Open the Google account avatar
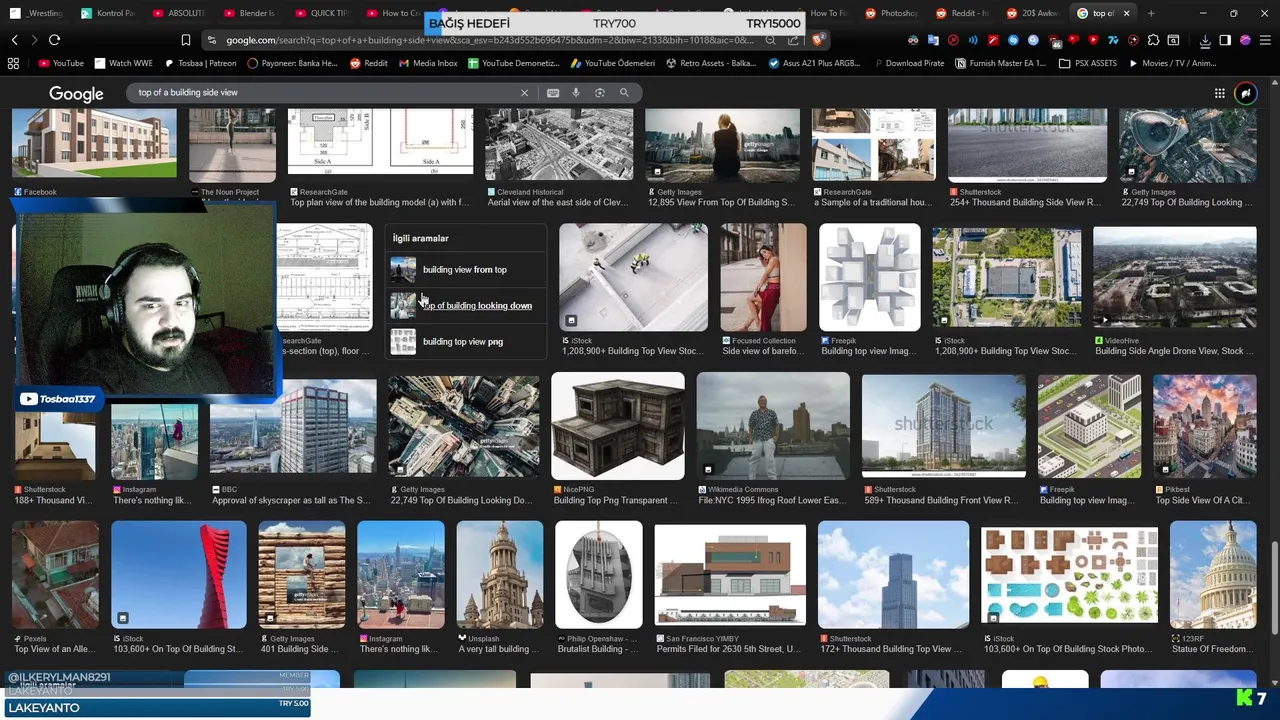This screenshot has width=1280, height=720. 1246,93
